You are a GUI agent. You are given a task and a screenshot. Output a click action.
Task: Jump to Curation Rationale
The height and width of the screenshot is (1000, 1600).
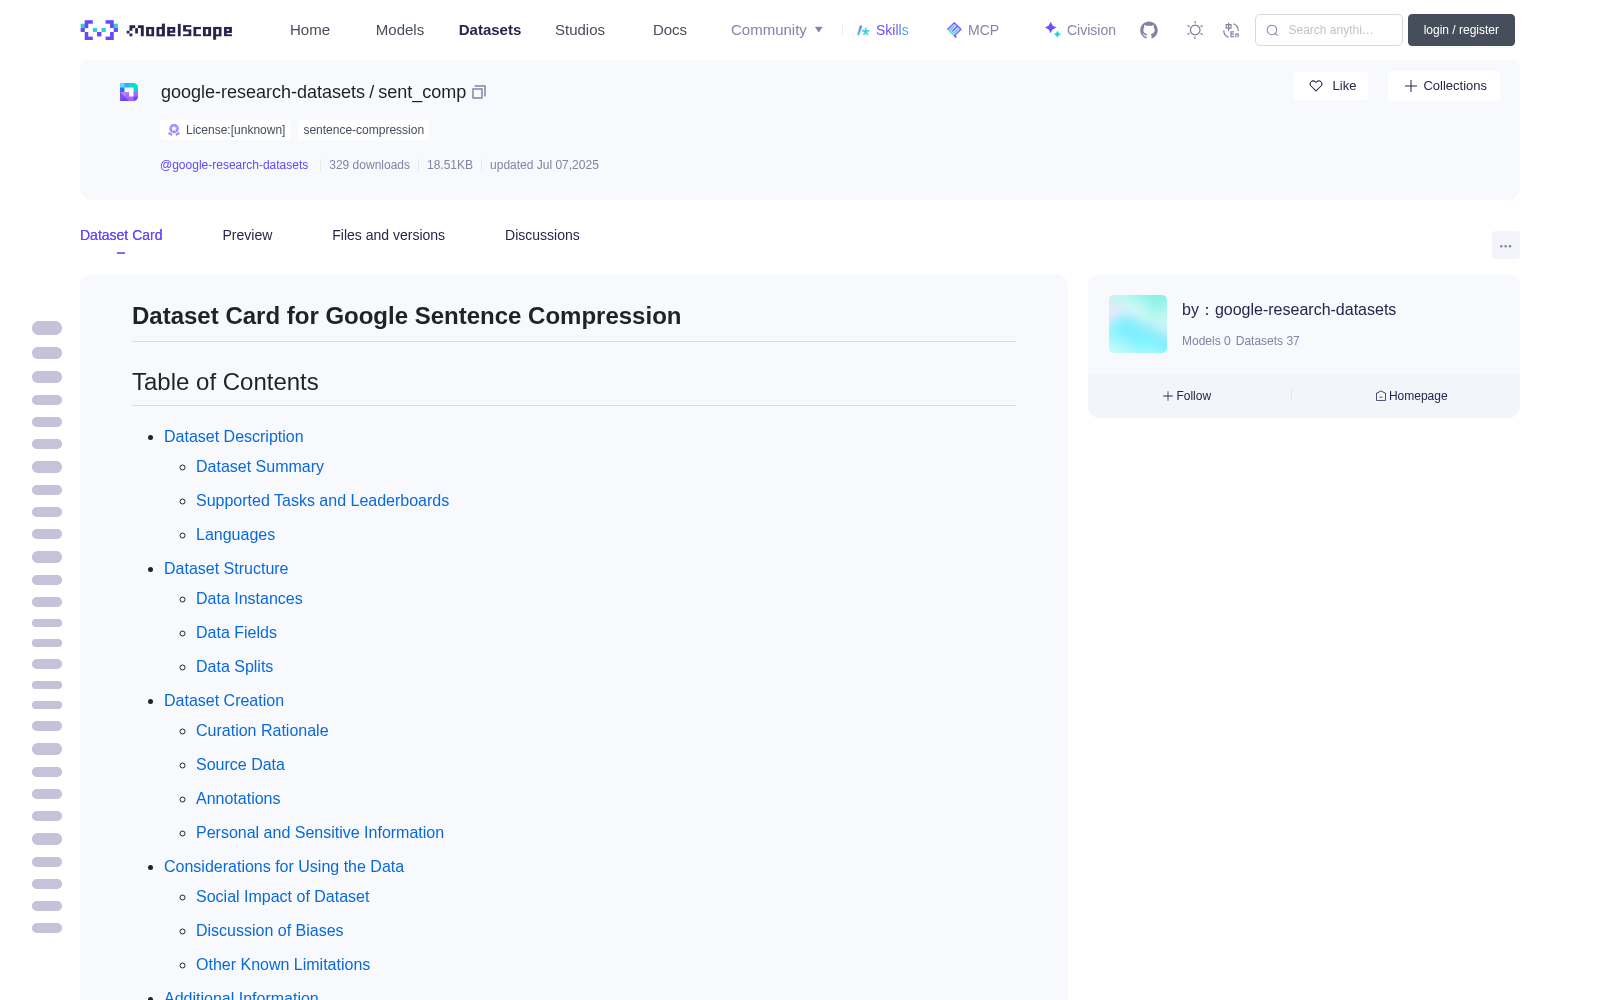262,730
